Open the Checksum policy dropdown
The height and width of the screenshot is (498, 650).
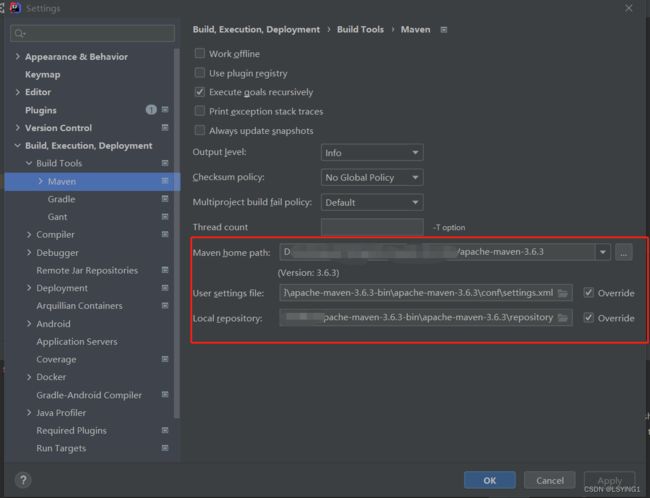point(372,177)
